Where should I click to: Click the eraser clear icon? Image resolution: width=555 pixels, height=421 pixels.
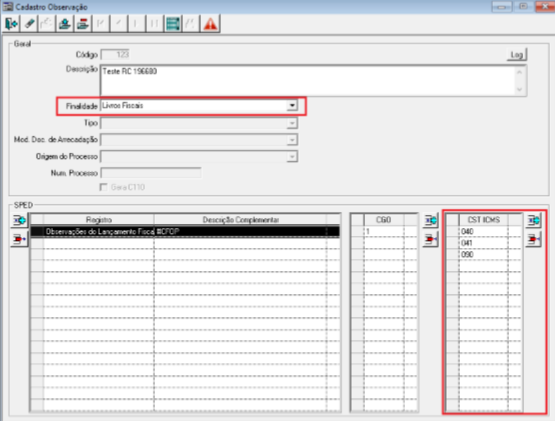pos(29,24)
